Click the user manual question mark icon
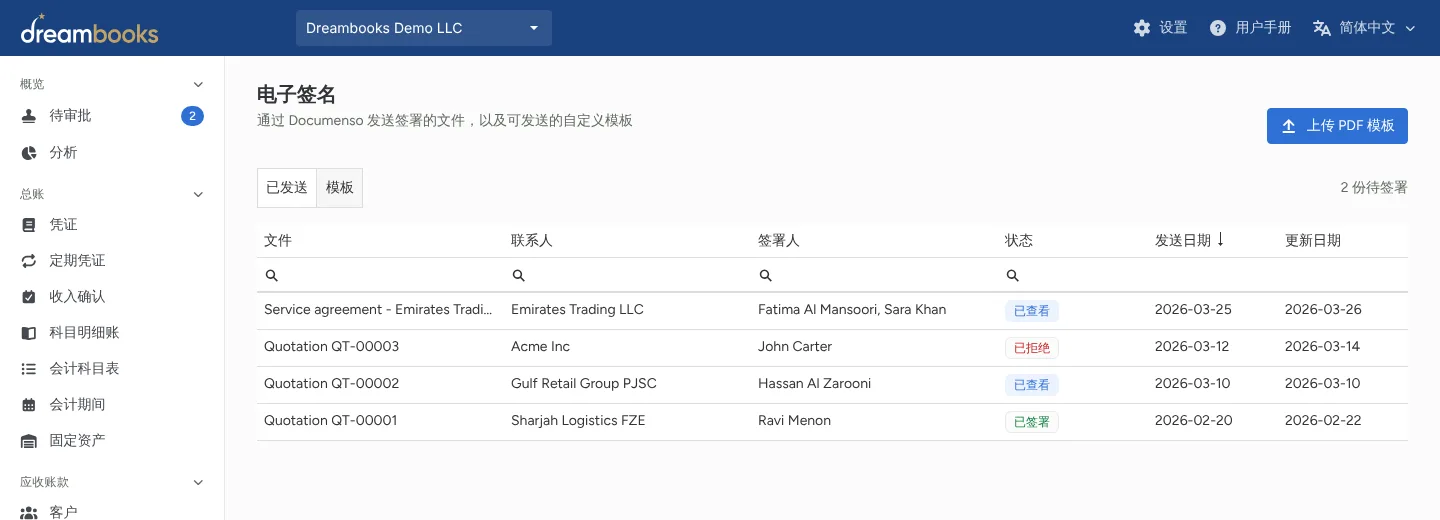The height and width of the screenshot is (520, 1440). pos(1217,28)
